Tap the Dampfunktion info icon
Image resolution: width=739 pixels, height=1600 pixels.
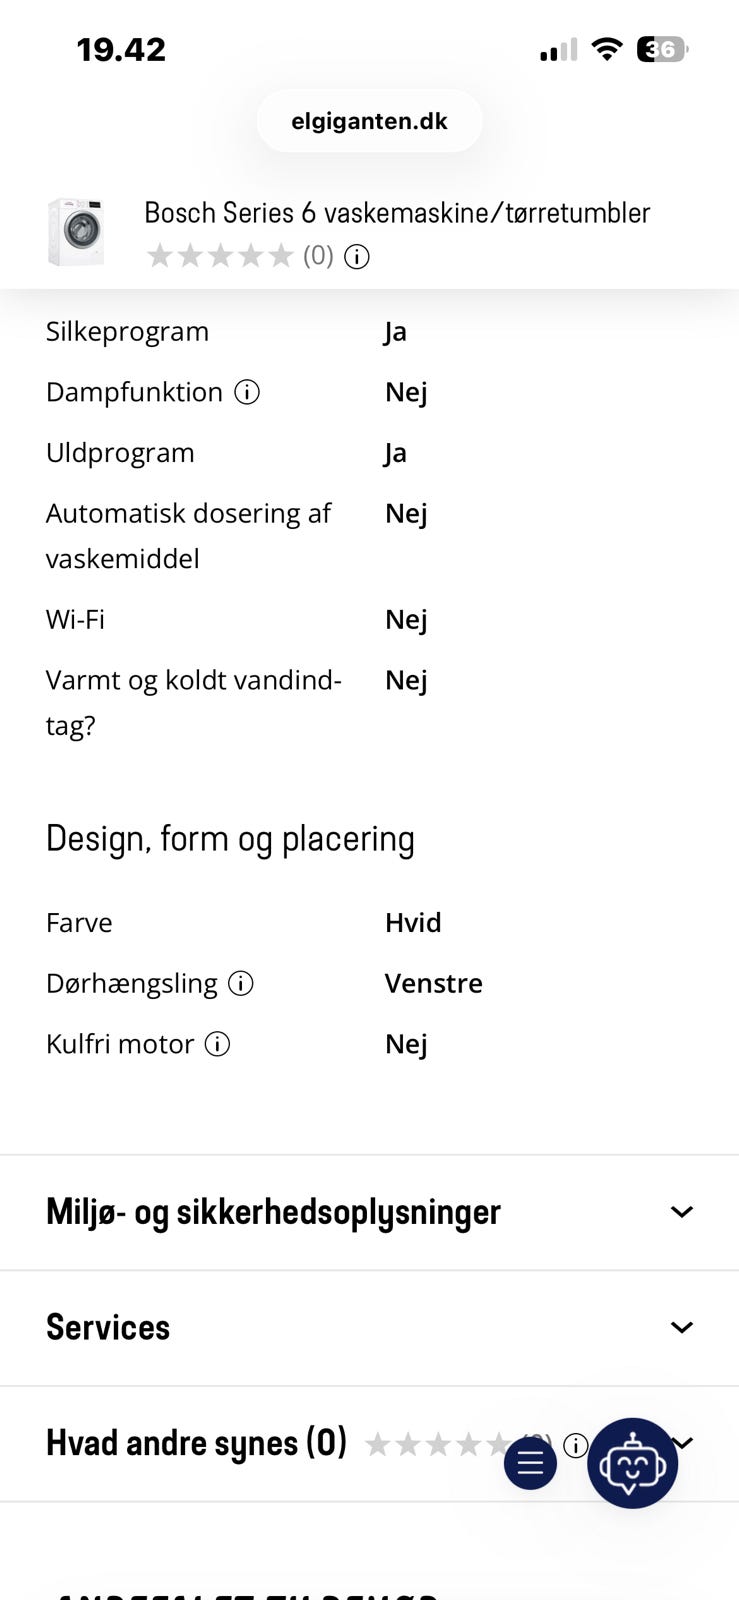(247, 392)
